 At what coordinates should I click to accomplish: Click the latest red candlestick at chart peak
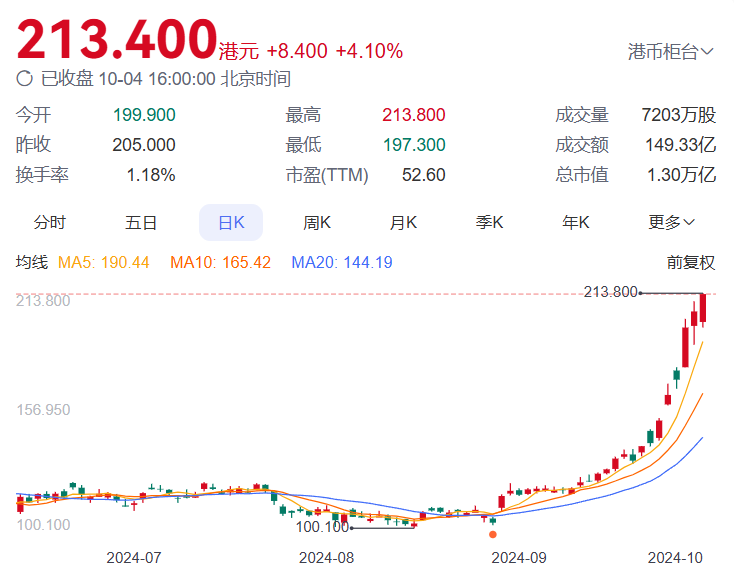point(703,308)
